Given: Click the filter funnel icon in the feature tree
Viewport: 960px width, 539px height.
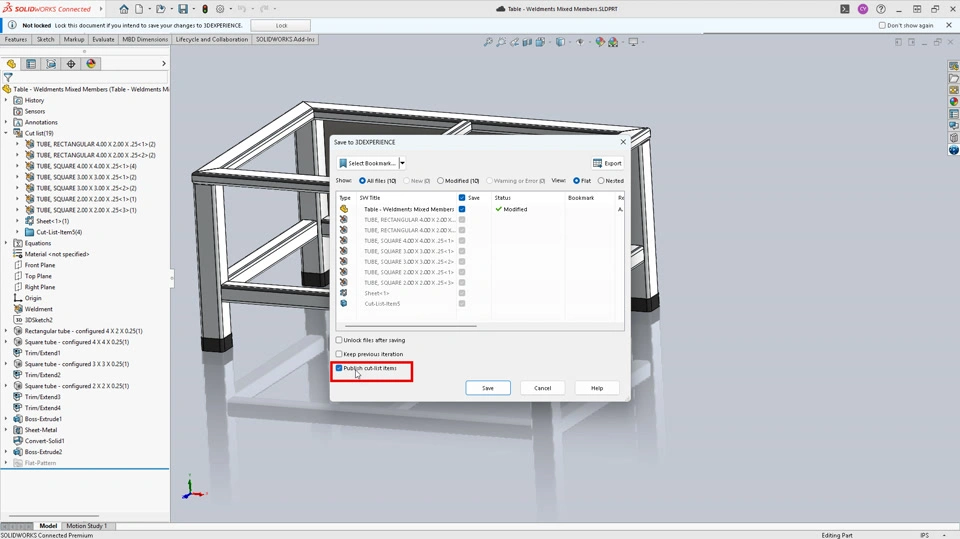Looking at the screenshot, I should tap(8, 77).
